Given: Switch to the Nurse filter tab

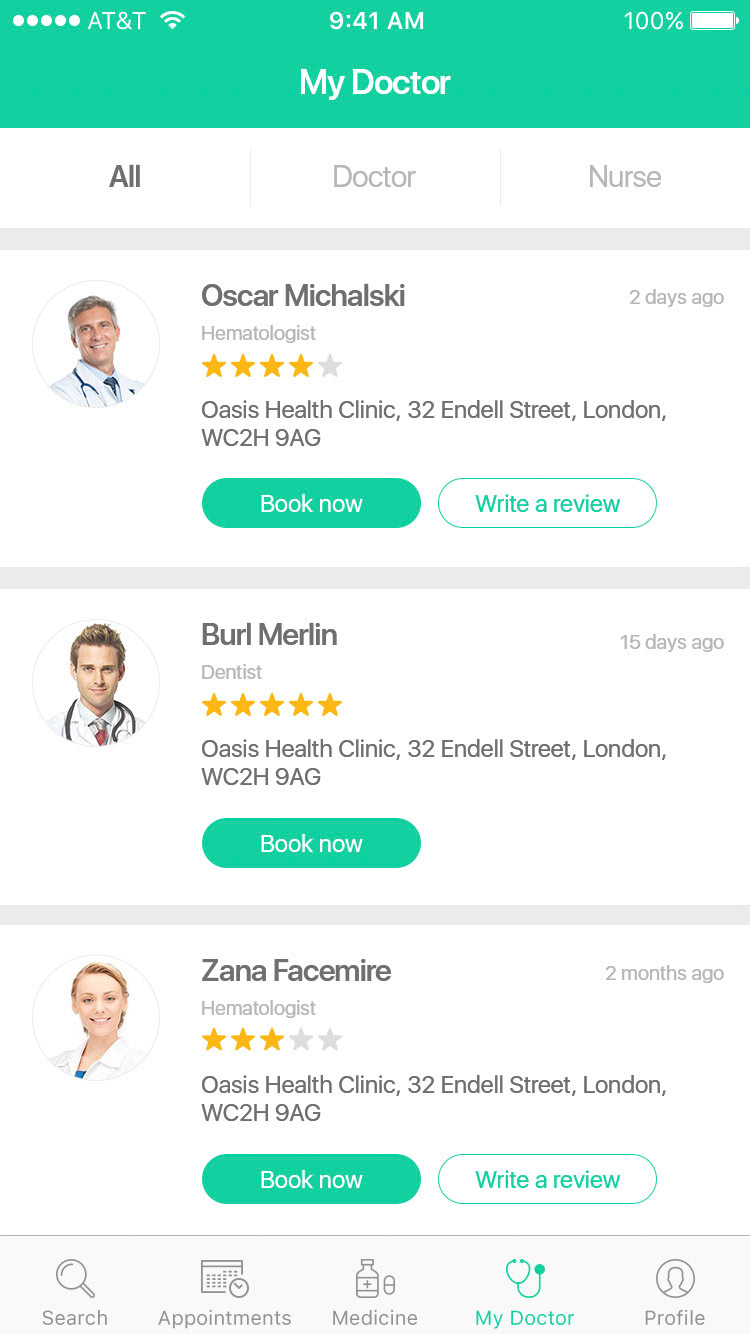Looking at the screenshot, I should pos(625,177).
